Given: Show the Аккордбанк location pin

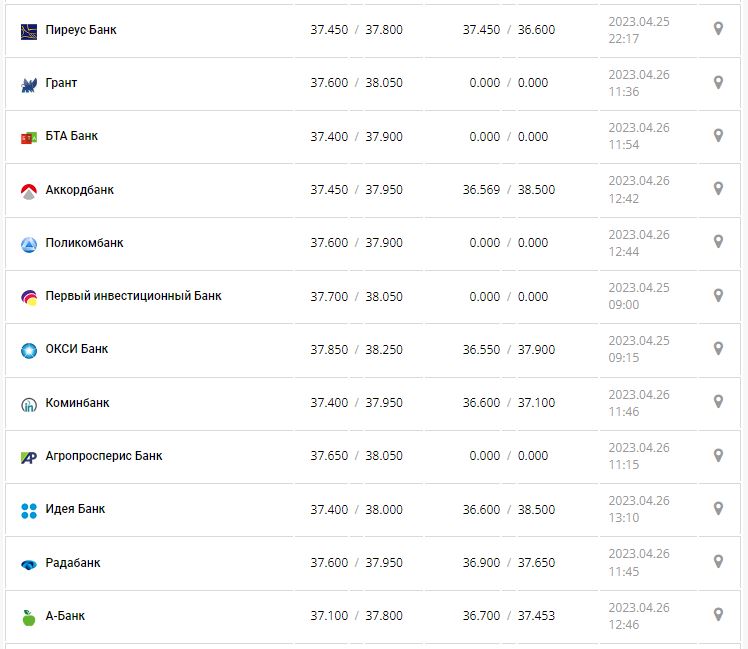Looking at the screenshot, I should click(x=718, y=189).
